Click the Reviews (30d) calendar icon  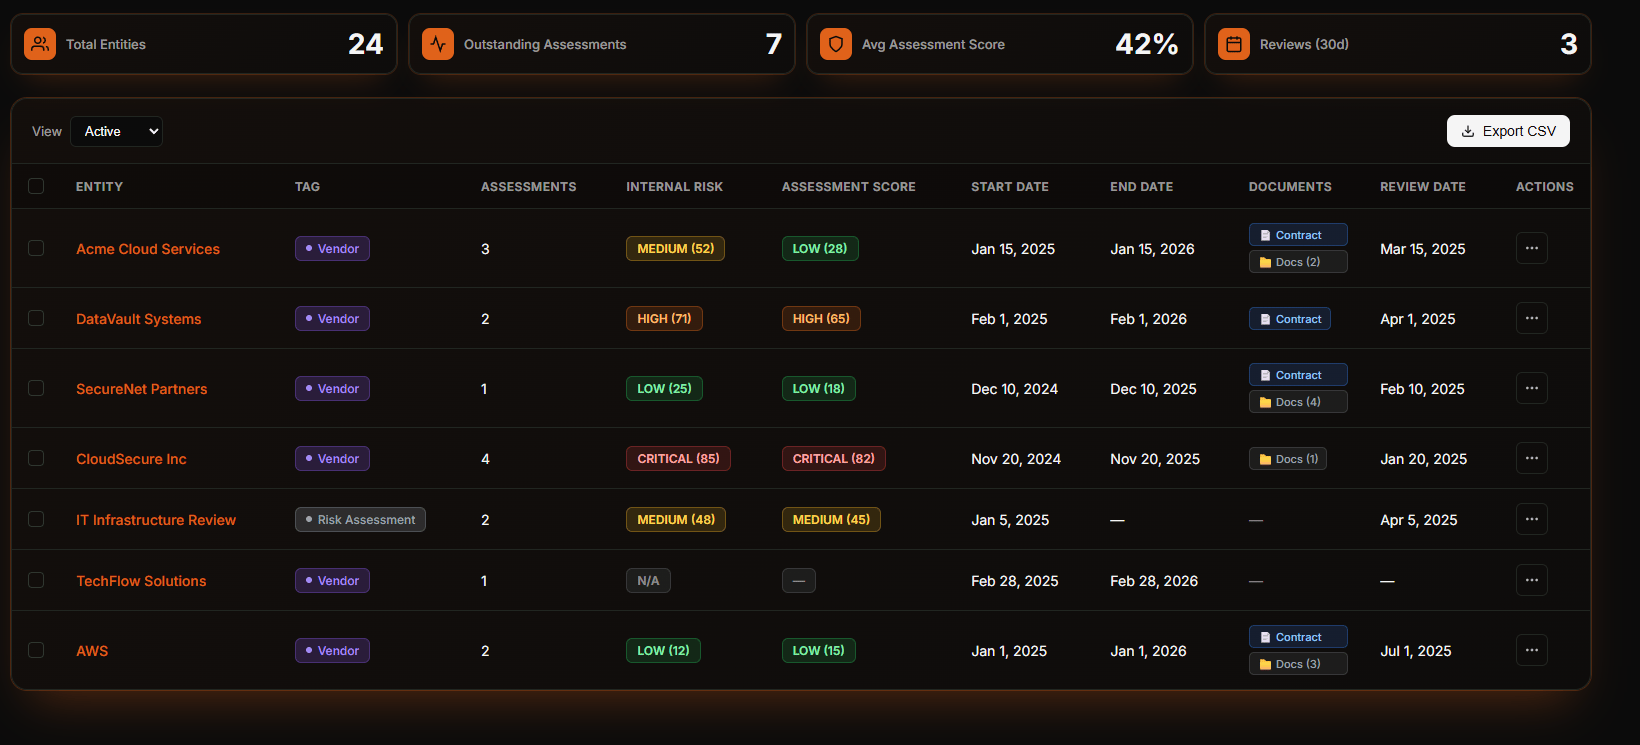[x=1234, y=44]
